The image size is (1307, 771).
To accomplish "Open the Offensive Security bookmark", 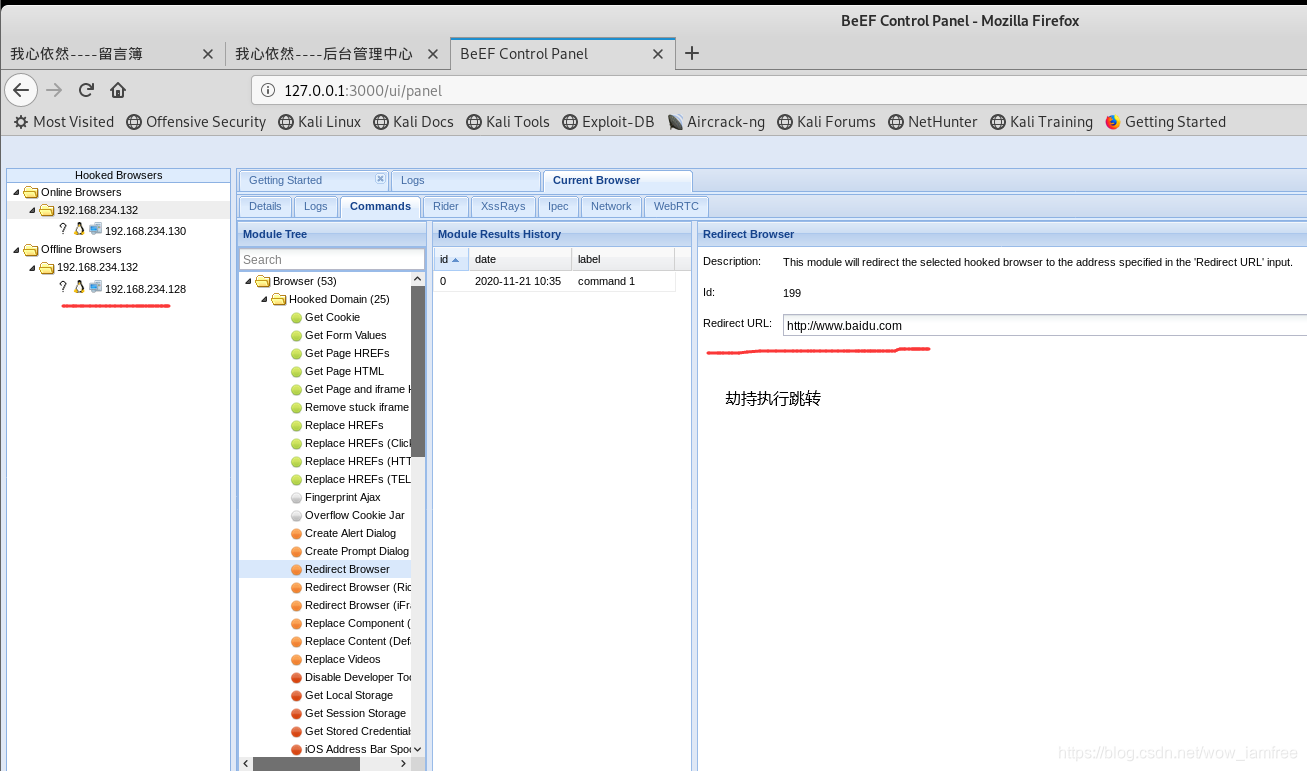I will 196,122.
